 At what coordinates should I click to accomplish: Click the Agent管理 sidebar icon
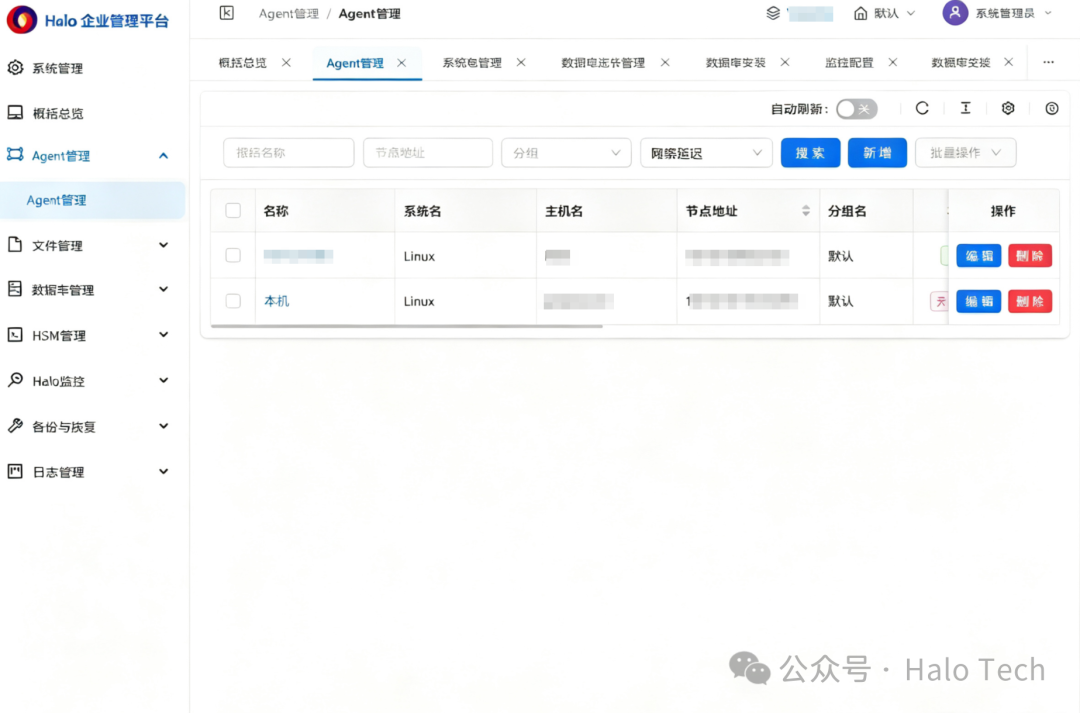pos(15,155)
